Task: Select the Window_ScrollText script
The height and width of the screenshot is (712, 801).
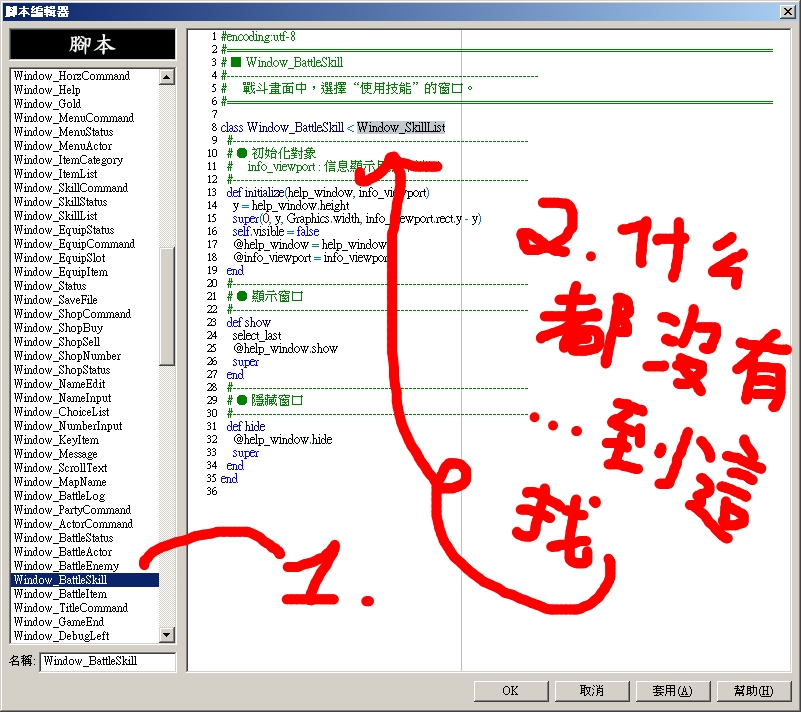Action: (85, 468)
